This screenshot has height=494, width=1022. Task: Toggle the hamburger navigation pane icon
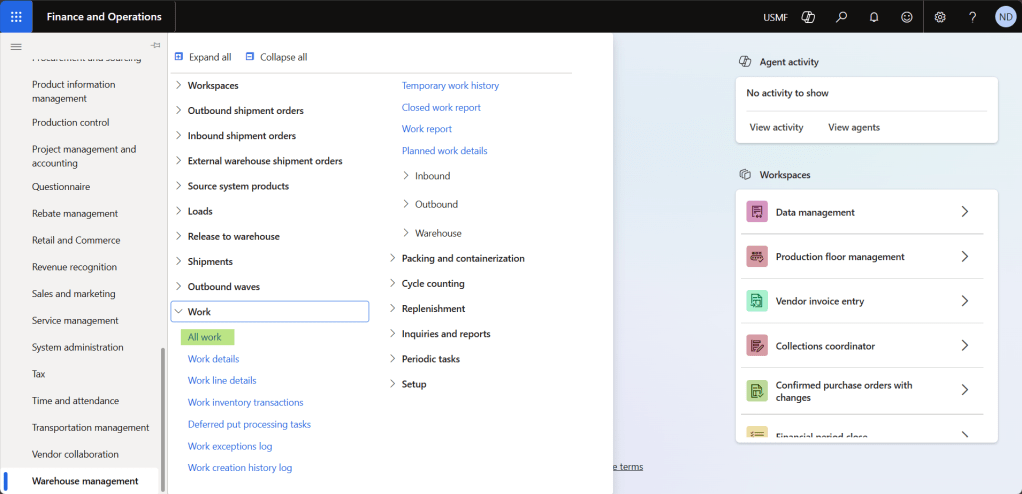point(16,46)
